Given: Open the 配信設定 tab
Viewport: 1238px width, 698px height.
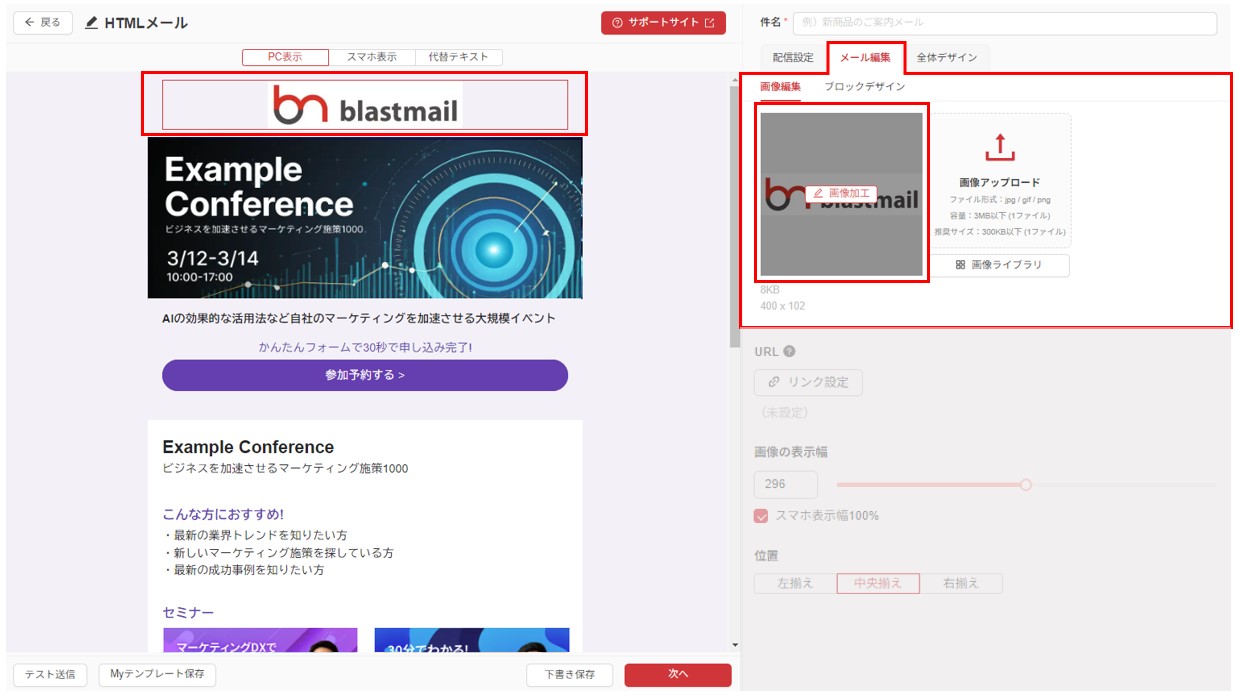Looking at the screenshot, I should pos(793,57).
